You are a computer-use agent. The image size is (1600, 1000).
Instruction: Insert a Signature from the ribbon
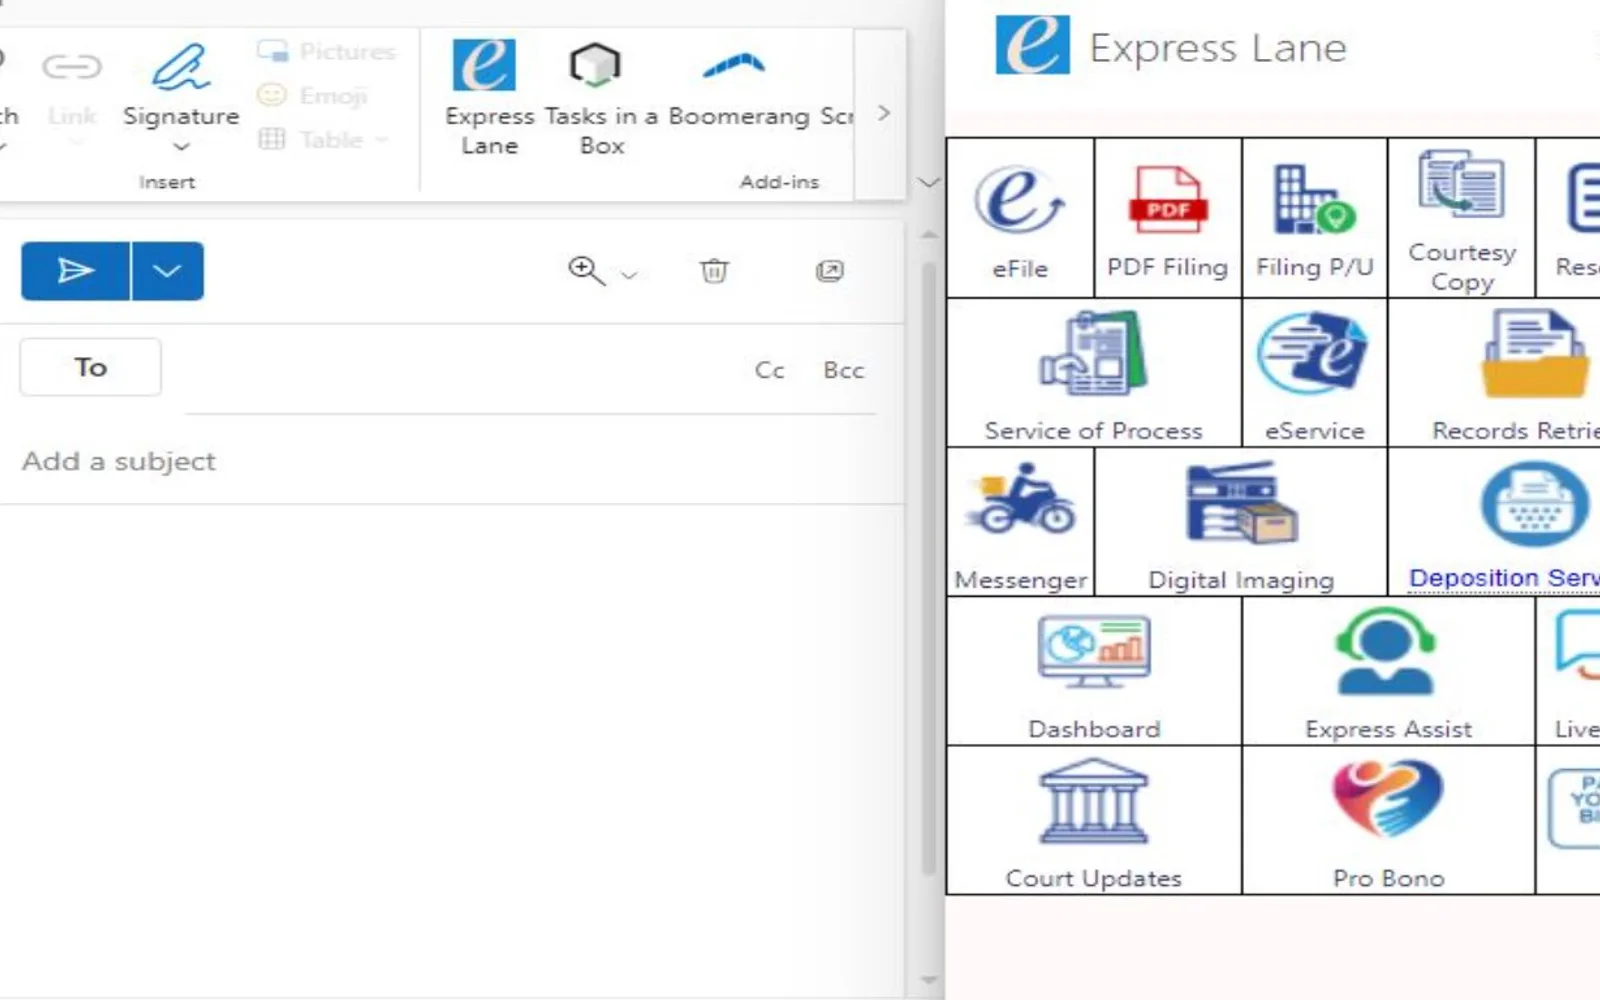(181, 98)
